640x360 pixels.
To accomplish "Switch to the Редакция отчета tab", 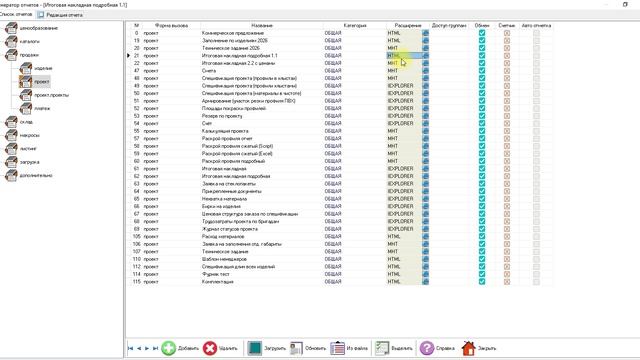I will 60,15.
